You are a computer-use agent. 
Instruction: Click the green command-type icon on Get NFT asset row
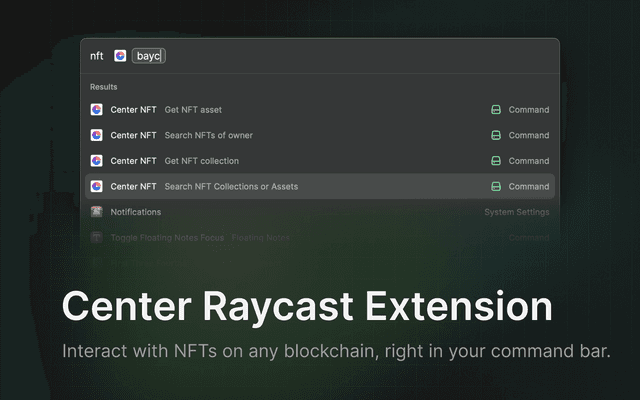495,109
